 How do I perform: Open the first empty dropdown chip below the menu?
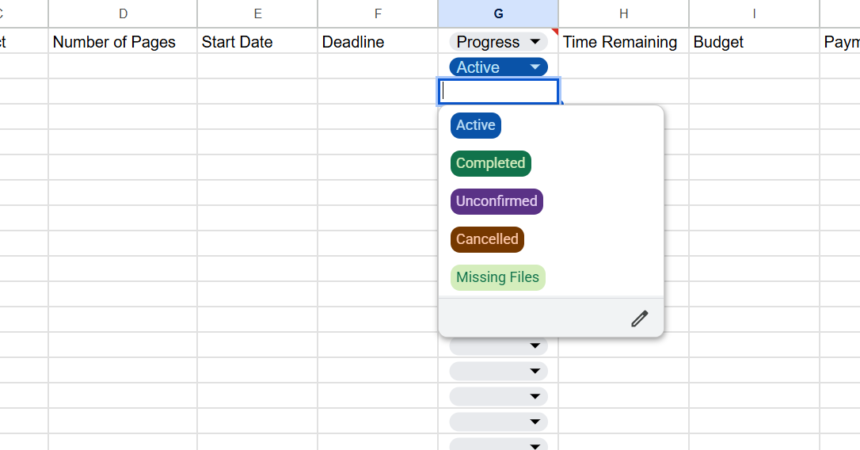(x=498, y=346)
